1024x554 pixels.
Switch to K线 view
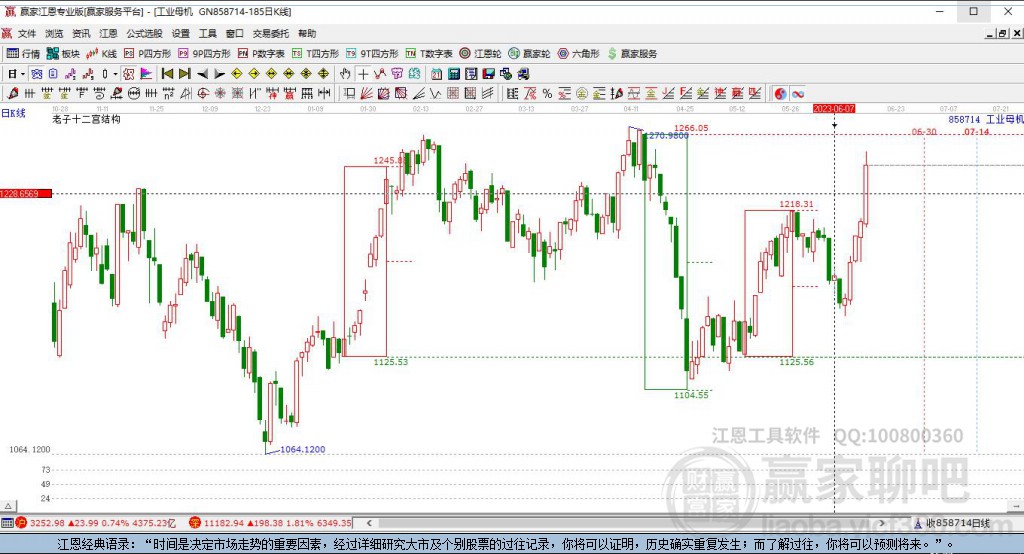(101, 54)
